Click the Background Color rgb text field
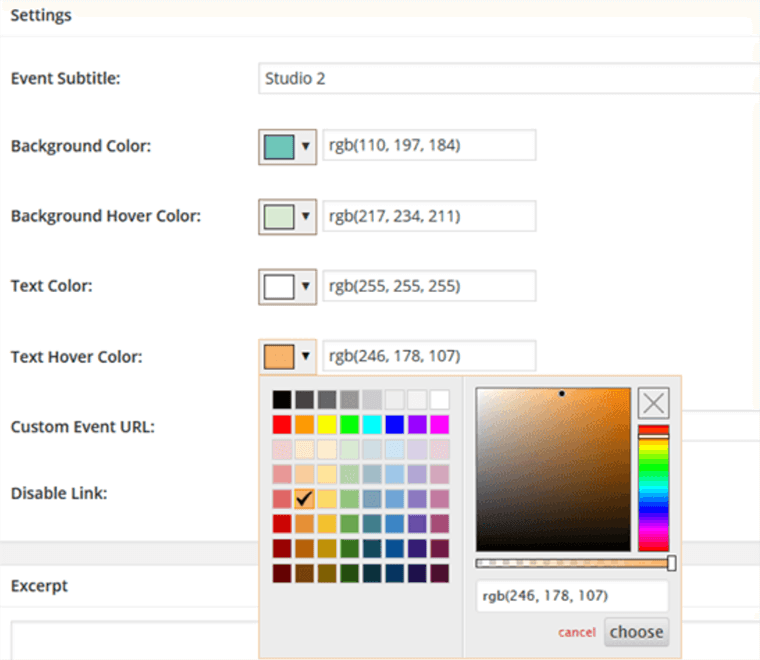The height and width of the screenshot is (660, 760). [x=429, y=145]
